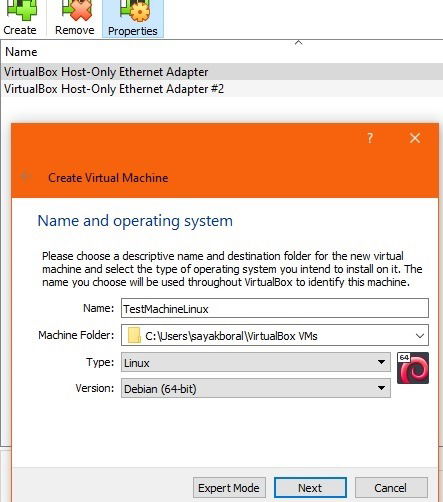Click the Remove adapter icon
The height and width of the screenshot is (502, 443).
click(x=75, y=18)
